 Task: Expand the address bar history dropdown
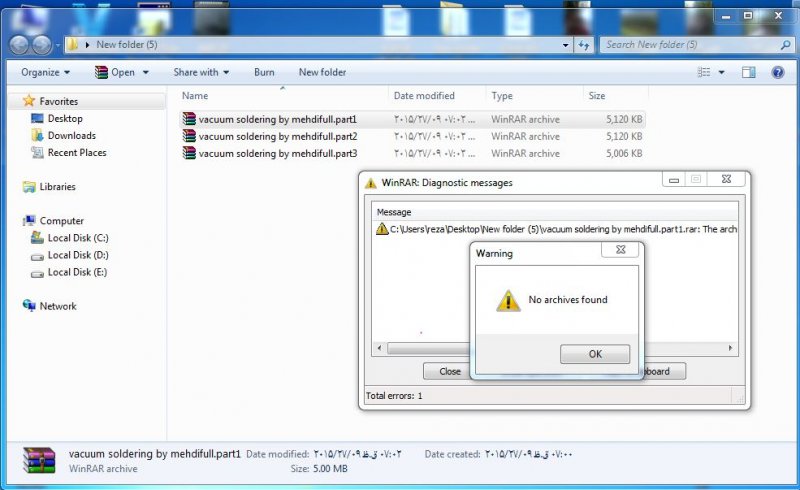tap(565, 45)
